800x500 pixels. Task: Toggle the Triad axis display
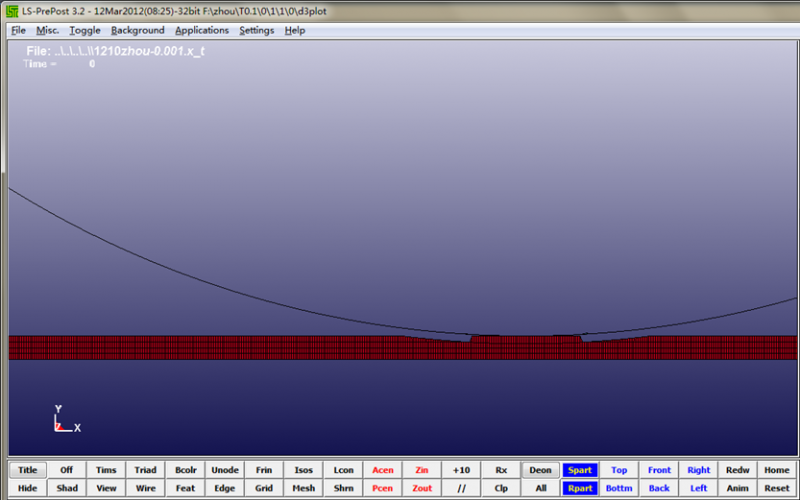(145, 470)
